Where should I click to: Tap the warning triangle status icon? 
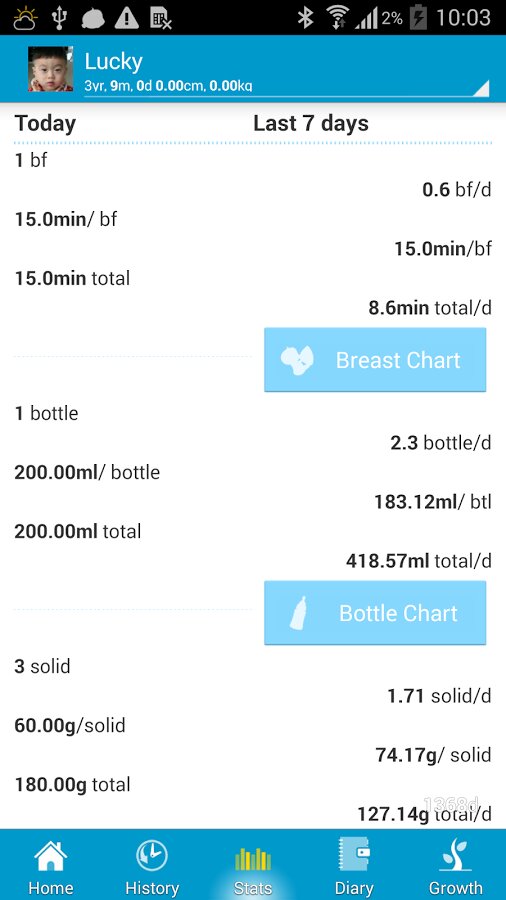point(126,18)
